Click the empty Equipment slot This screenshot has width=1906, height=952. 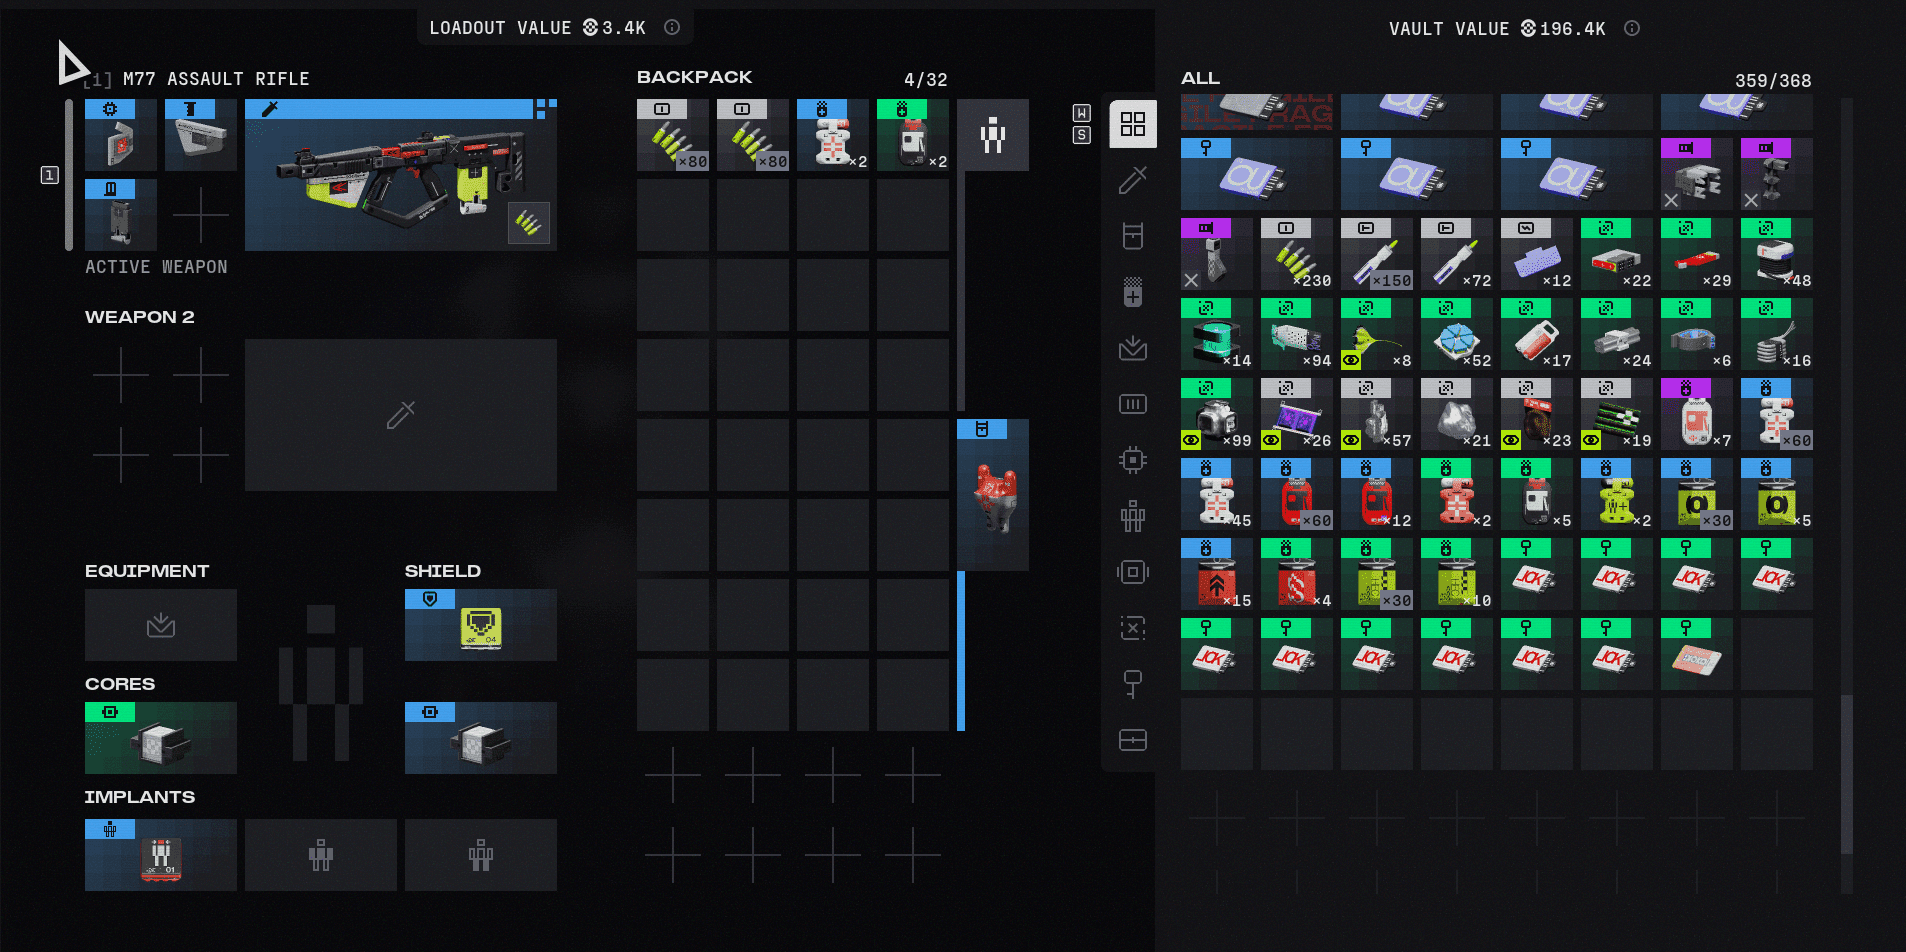pos(161,625)
